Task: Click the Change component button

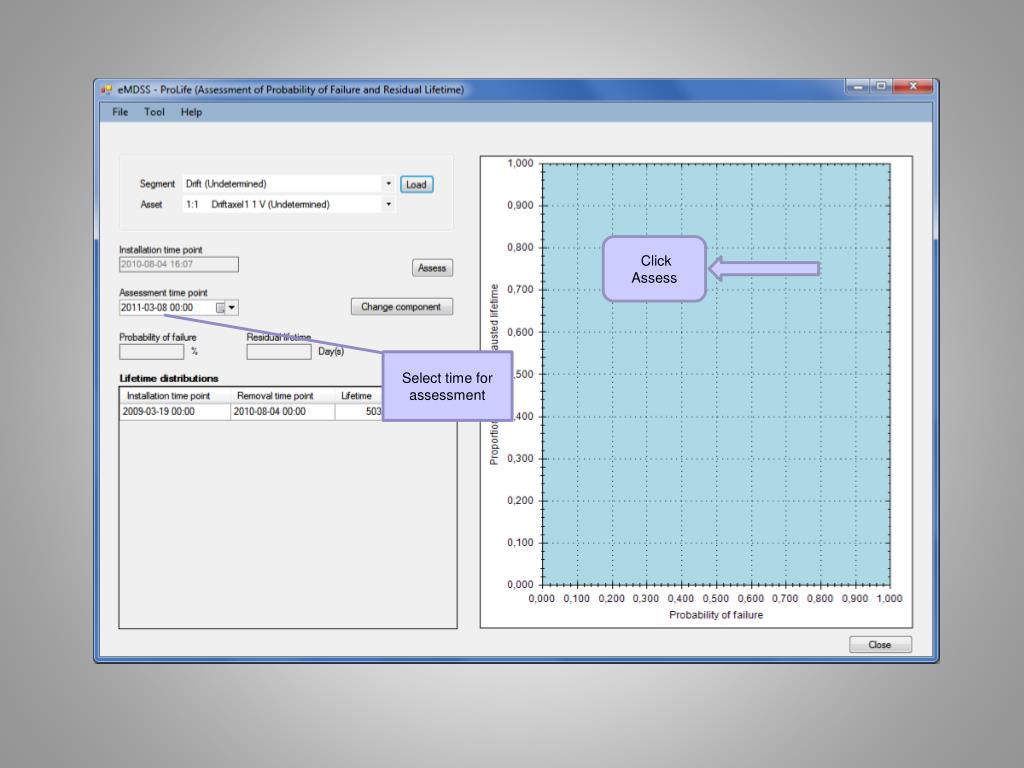Action: click(401, 307)
